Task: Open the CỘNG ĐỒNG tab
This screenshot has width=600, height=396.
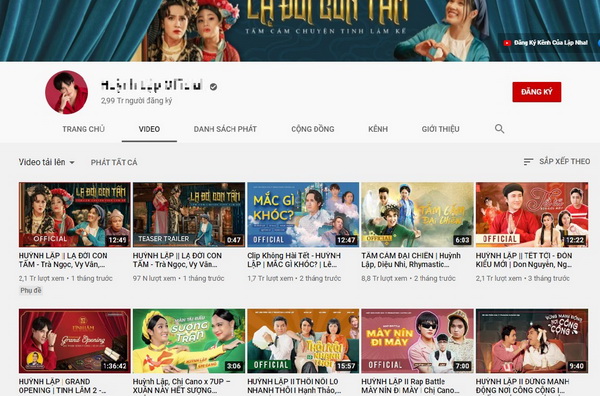Action: click(x=313, y=129)
